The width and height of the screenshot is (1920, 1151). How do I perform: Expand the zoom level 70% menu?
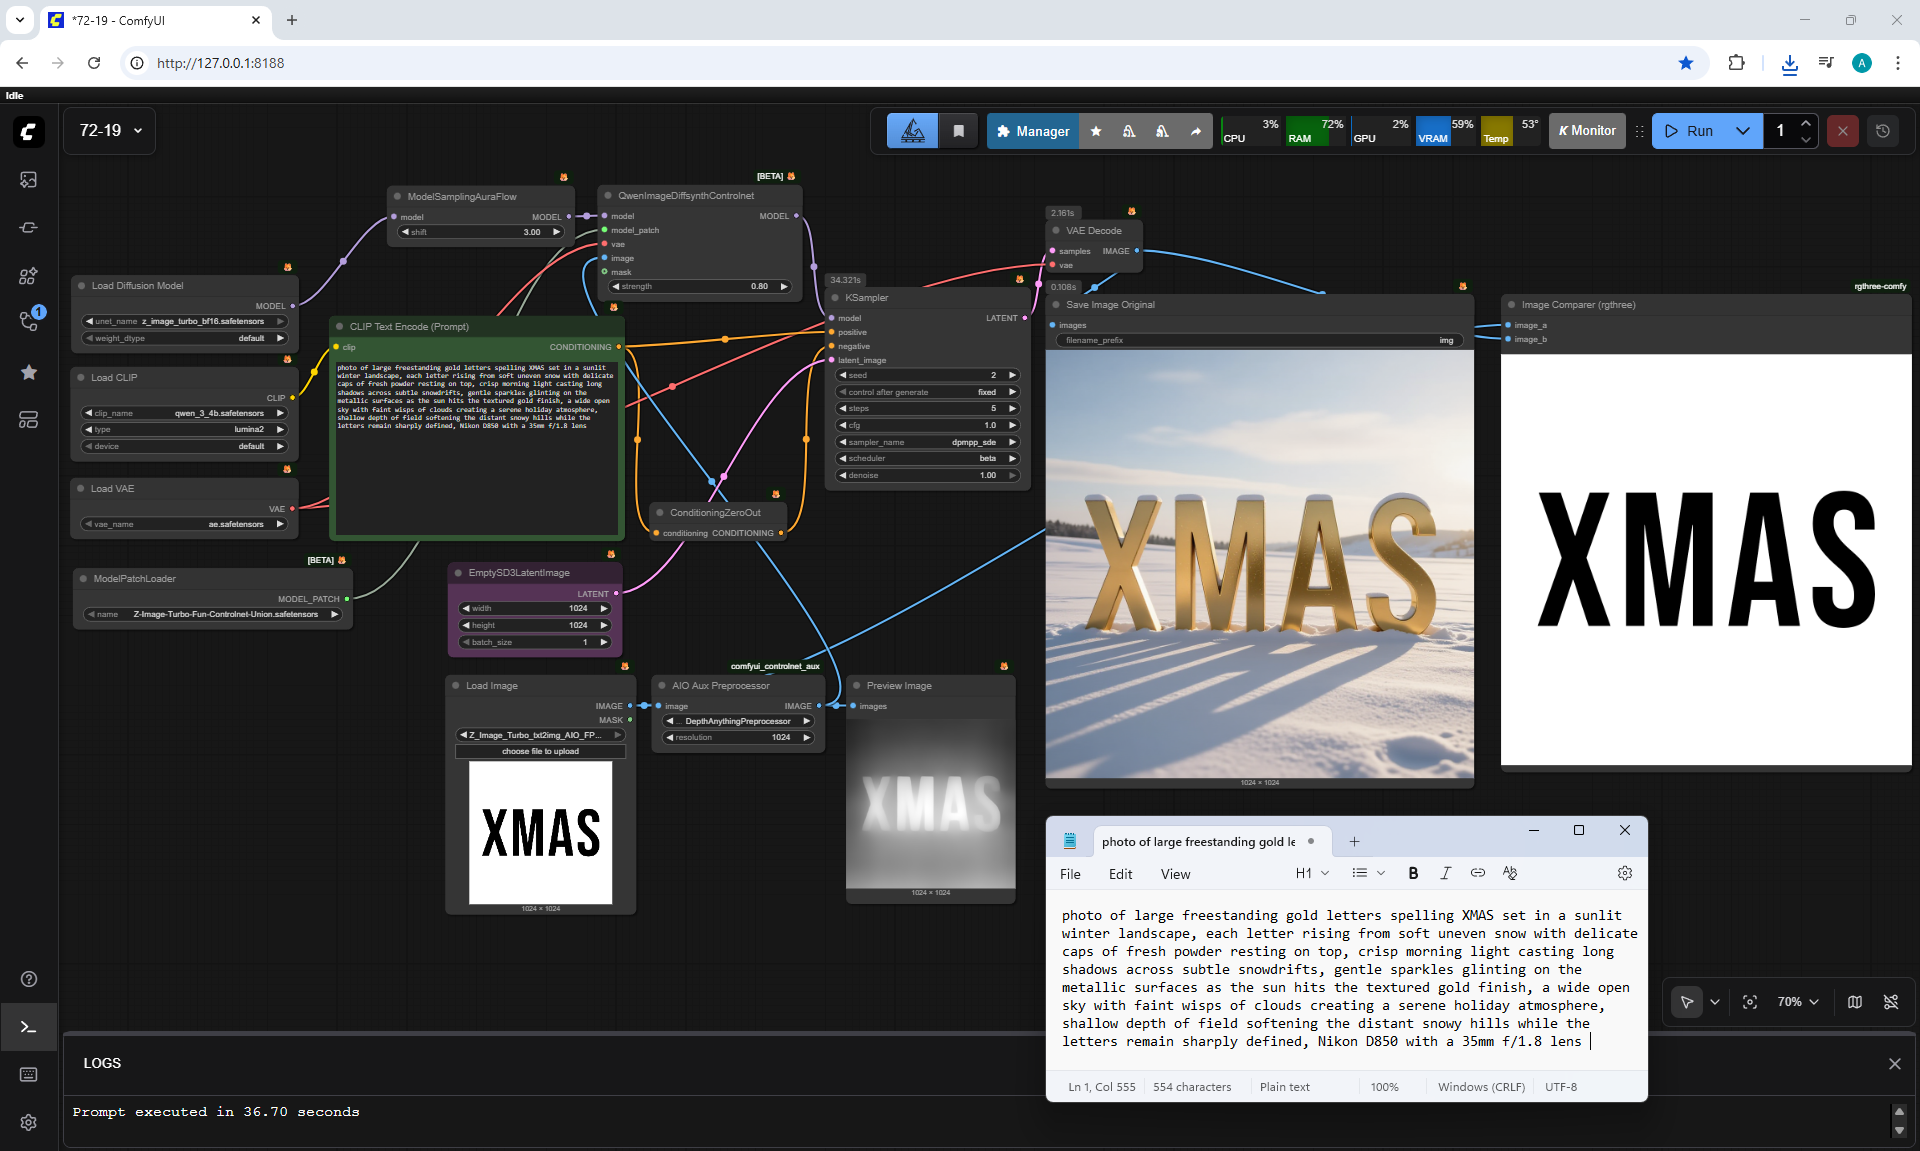coord(1797,1002)
